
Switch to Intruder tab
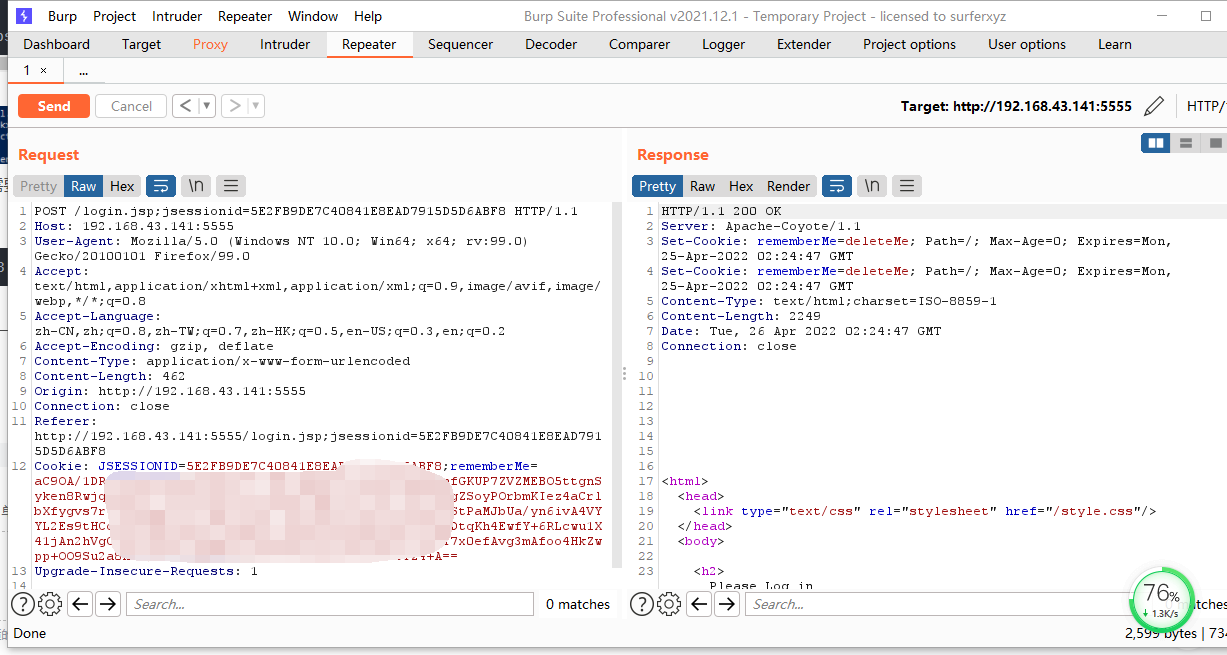(285, 44)
